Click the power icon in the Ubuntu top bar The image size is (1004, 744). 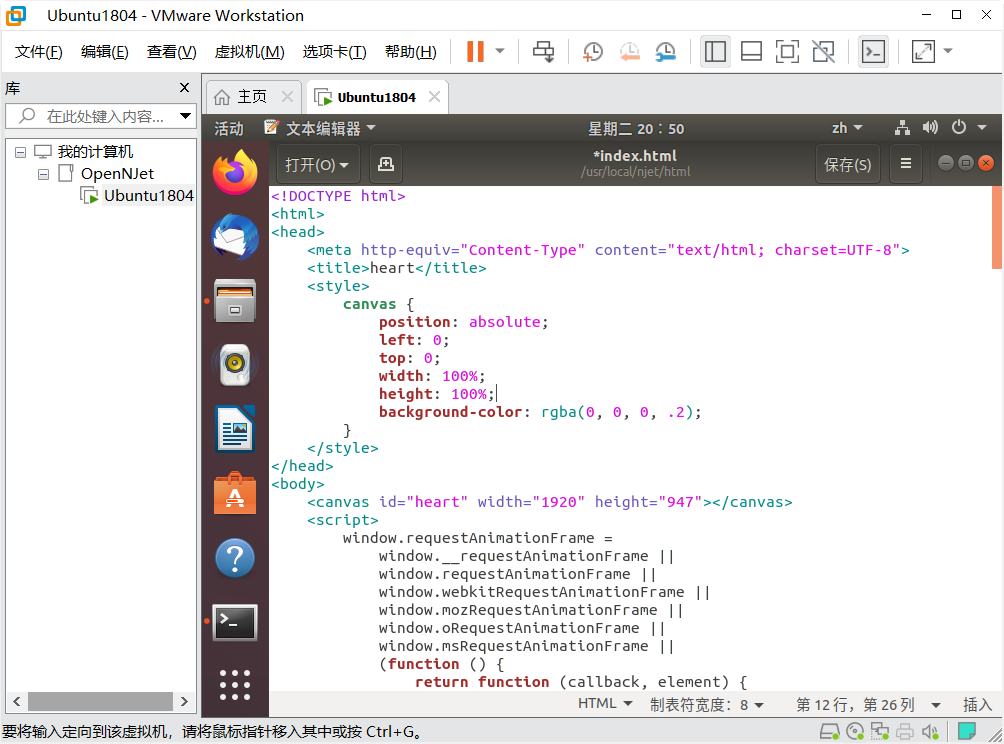click(959, 127)
